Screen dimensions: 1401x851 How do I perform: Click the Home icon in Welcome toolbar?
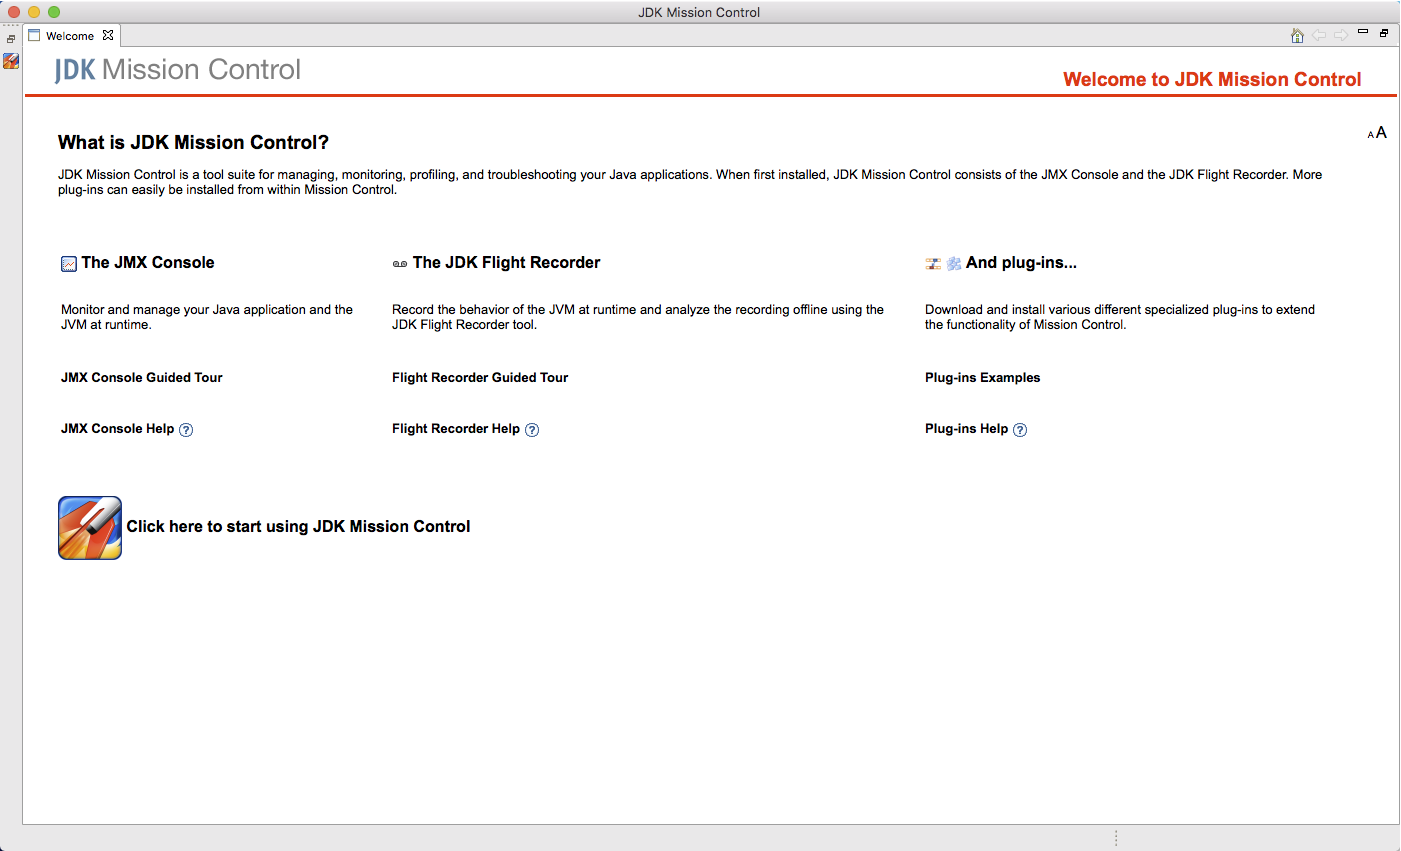[x=1297, y=35]
